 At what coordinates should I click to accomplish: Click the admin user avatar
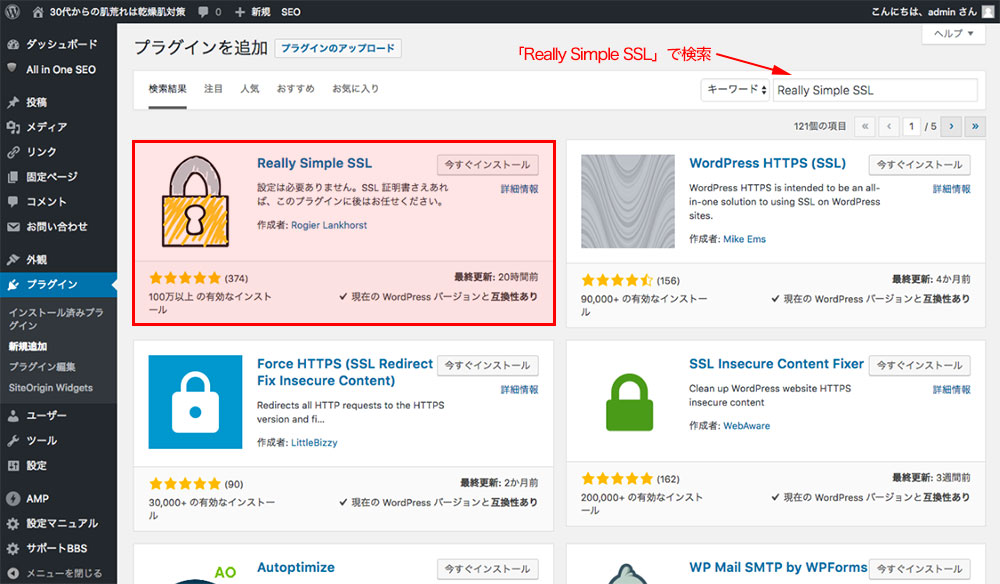coord(988,11)
